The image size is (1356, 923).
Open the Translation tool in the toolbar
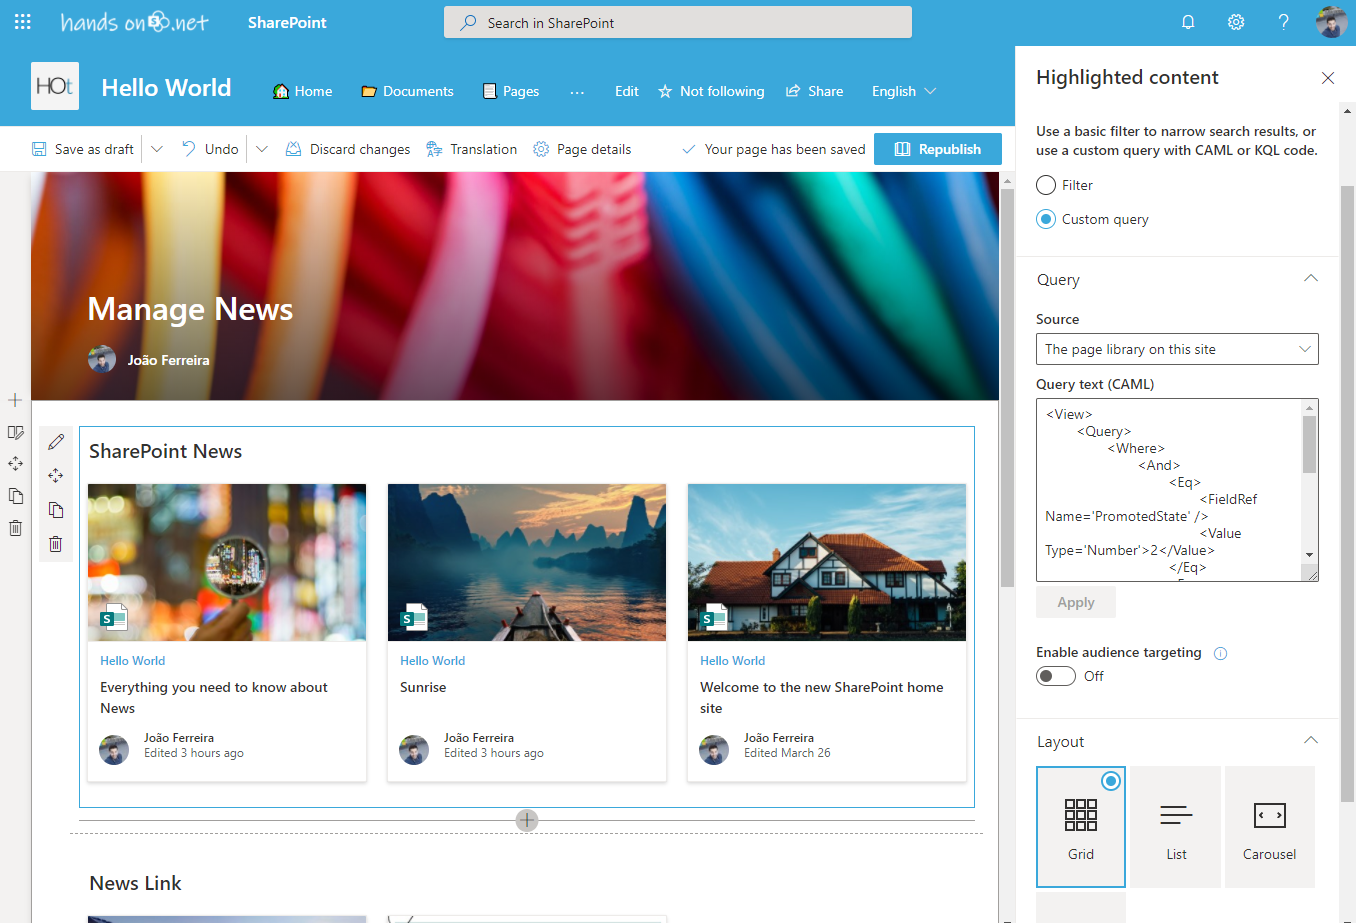click(x=471, y=148)
